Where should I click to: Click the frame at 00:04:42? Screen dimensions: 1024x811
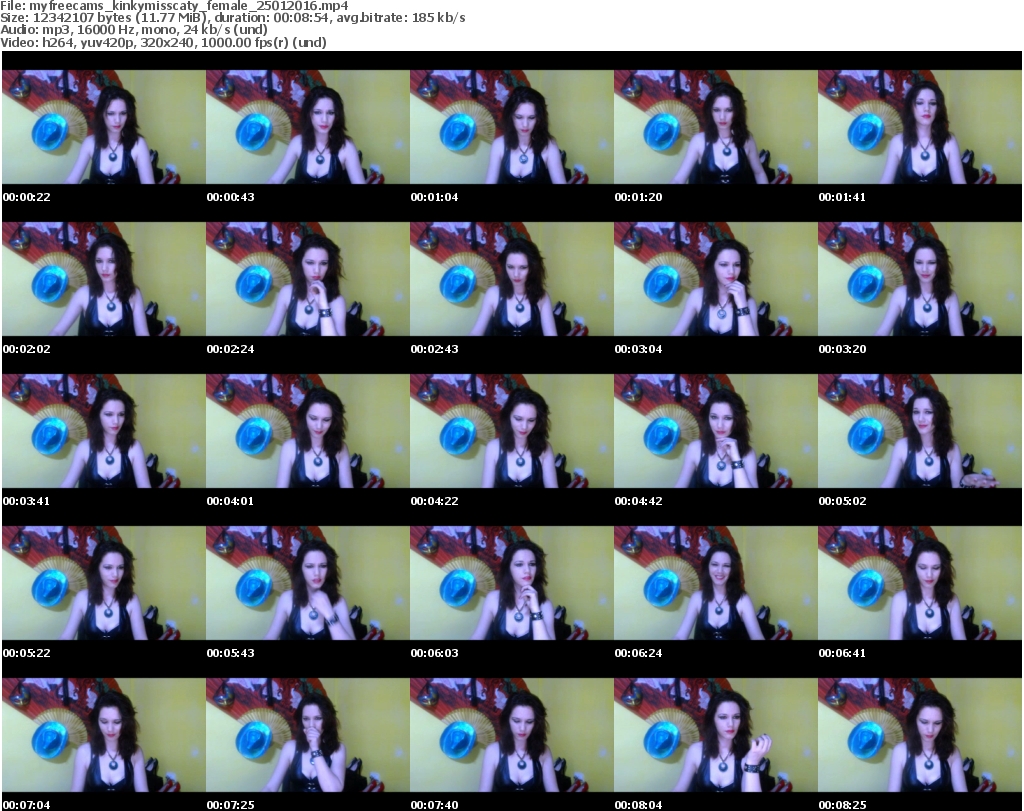tap(716, 431)
